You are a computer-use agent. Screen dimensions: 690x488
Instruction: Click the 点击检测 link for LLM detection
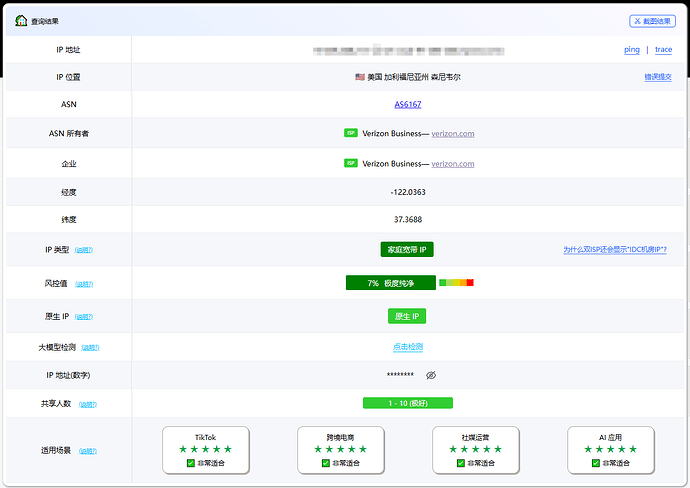pyautogui.click(x=408, y=347)
